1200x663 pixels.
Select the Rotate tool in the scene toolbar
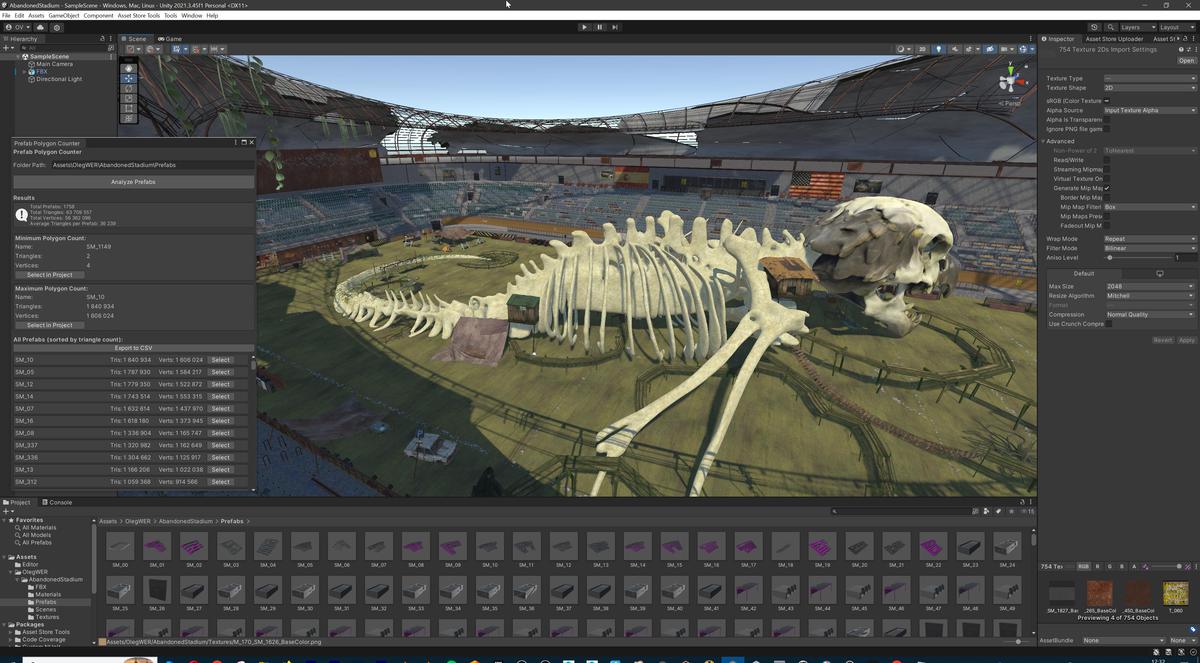coord(129,89)
